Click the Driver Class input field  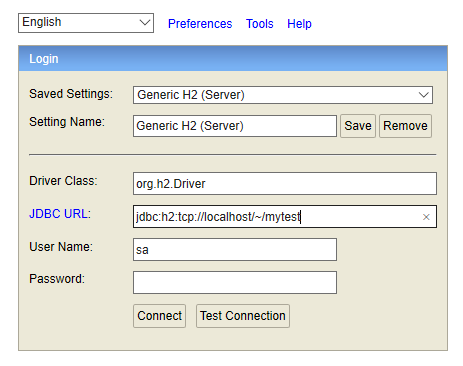click(285, 184)
